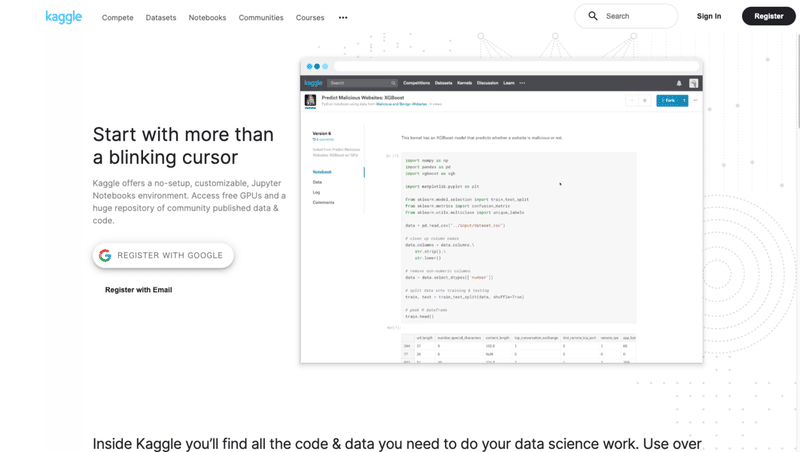Viewport: 800px width, 452px height.
Task: Click the Google G logo icon
Action: coord(105,255)
